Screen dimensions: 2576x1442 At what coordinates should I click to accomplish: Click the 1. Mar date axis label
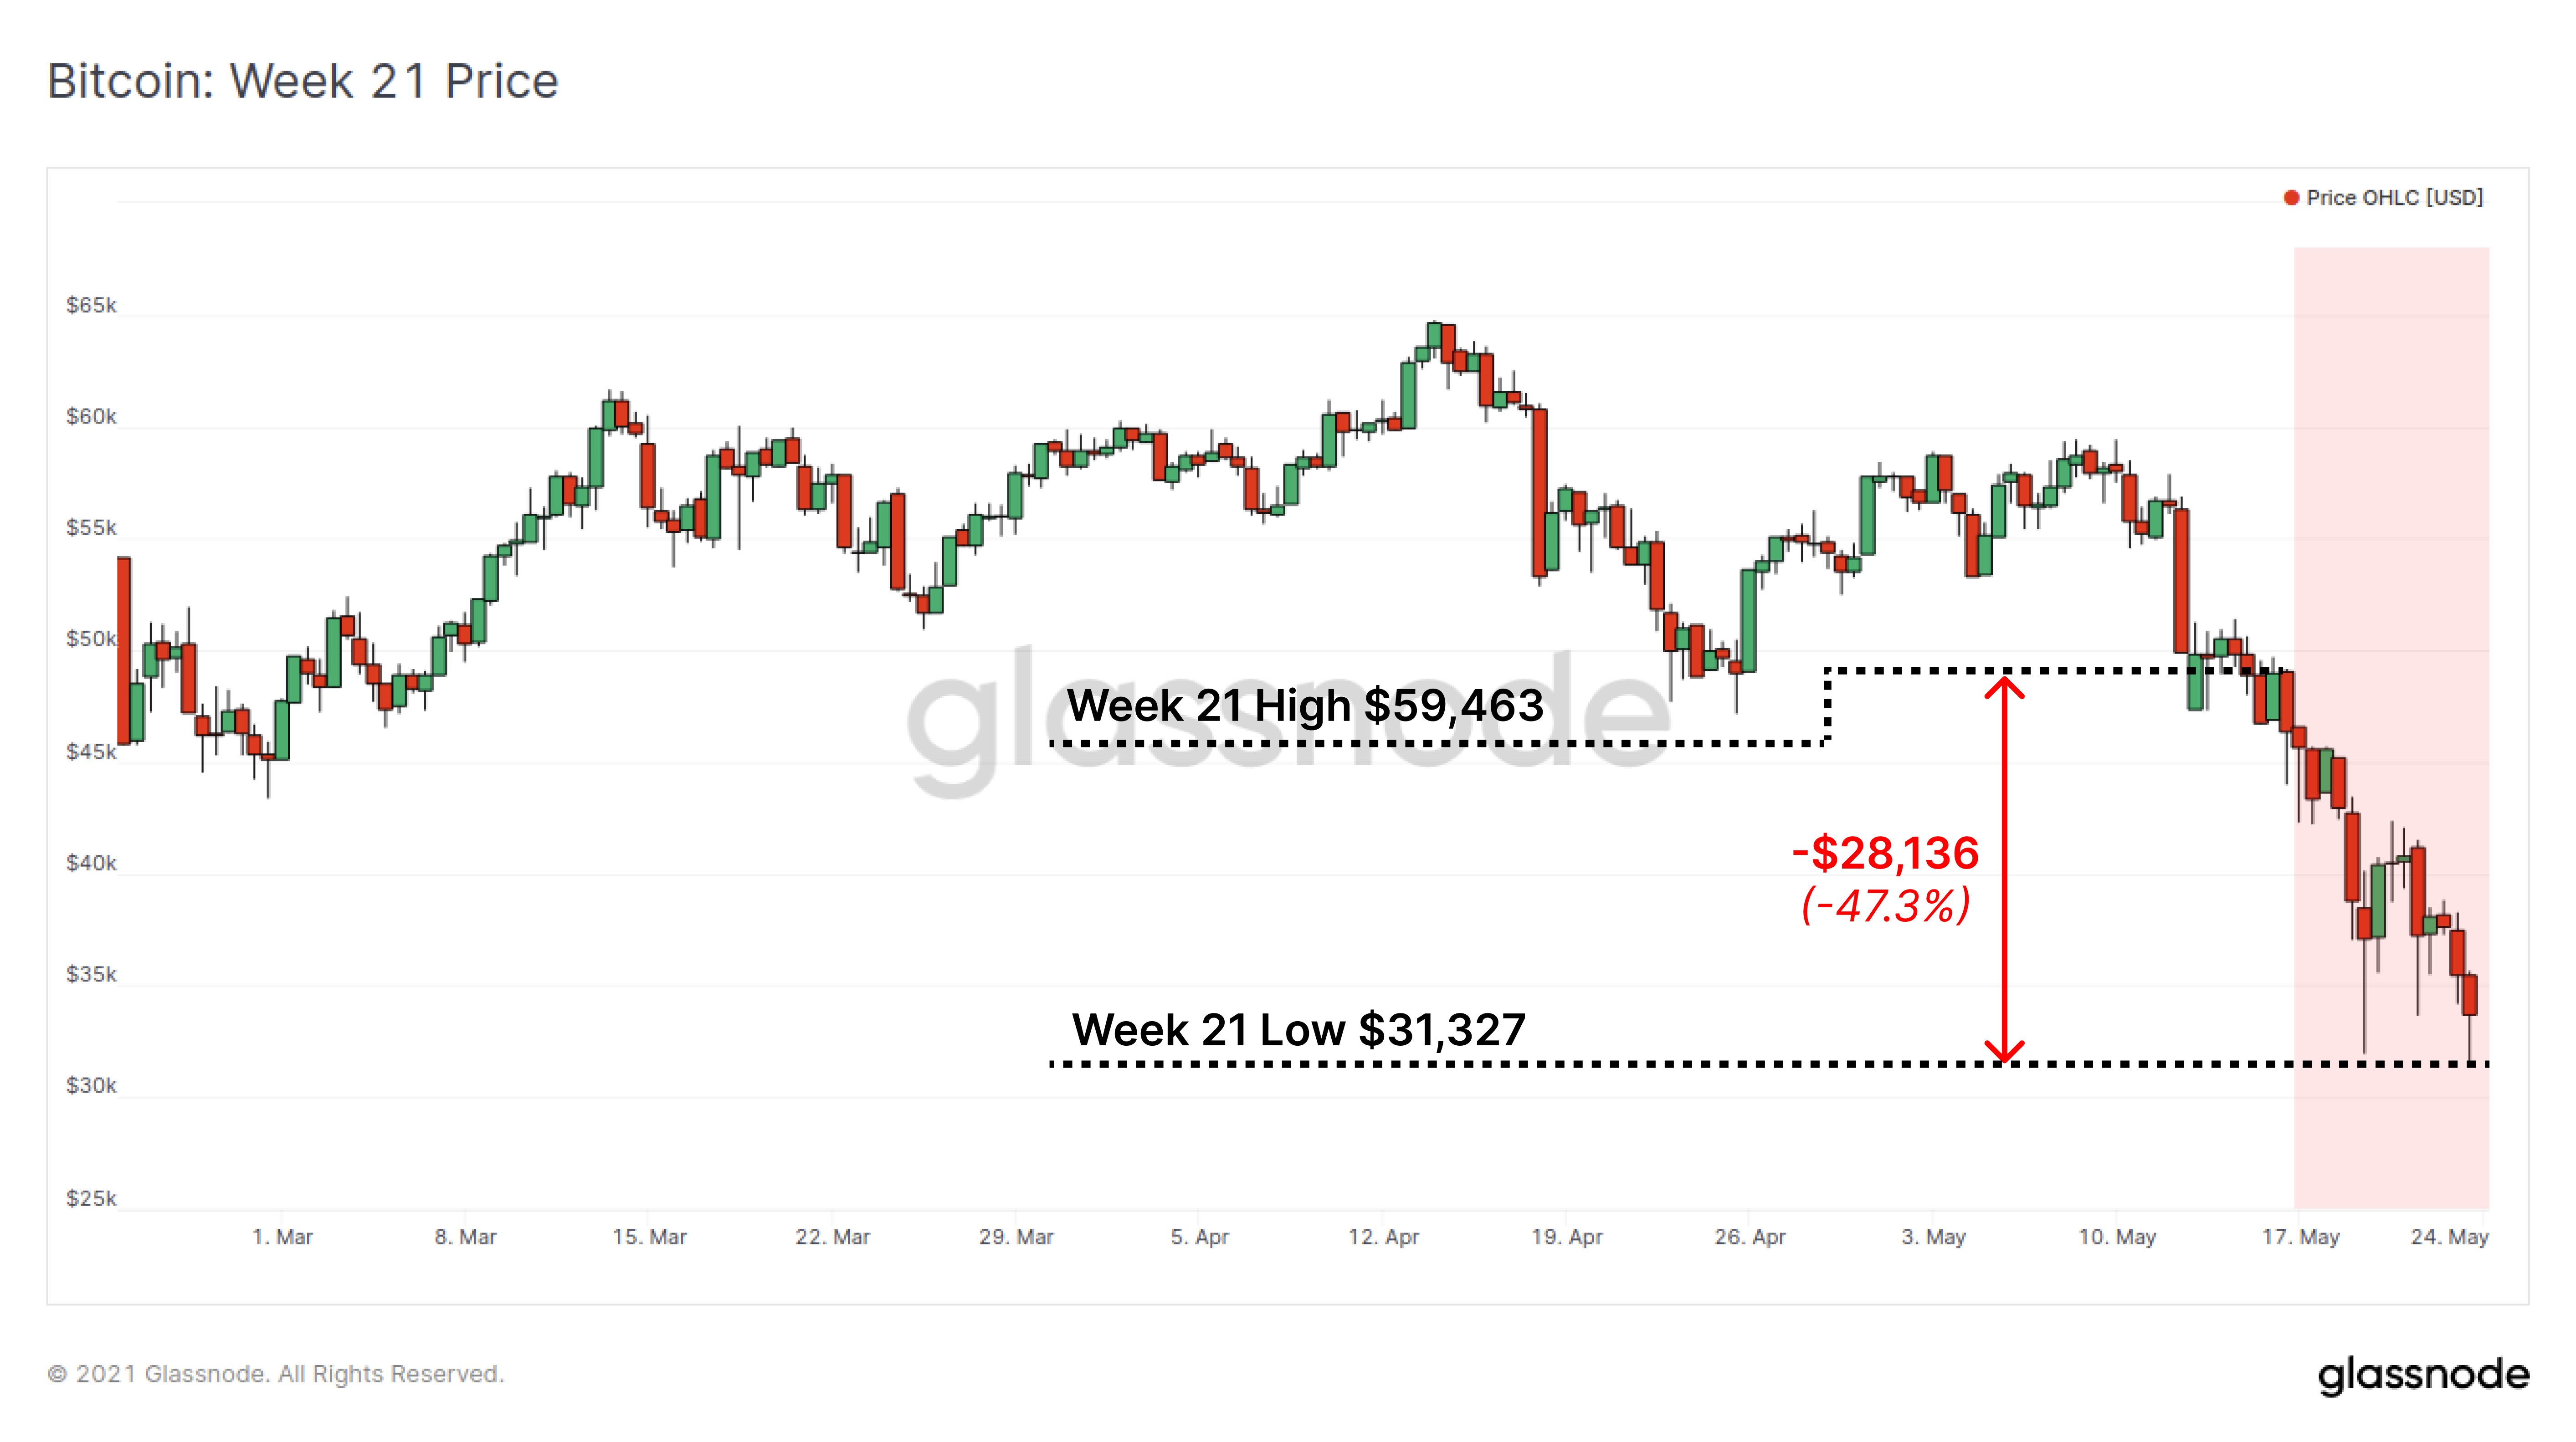pos(282,1237)
